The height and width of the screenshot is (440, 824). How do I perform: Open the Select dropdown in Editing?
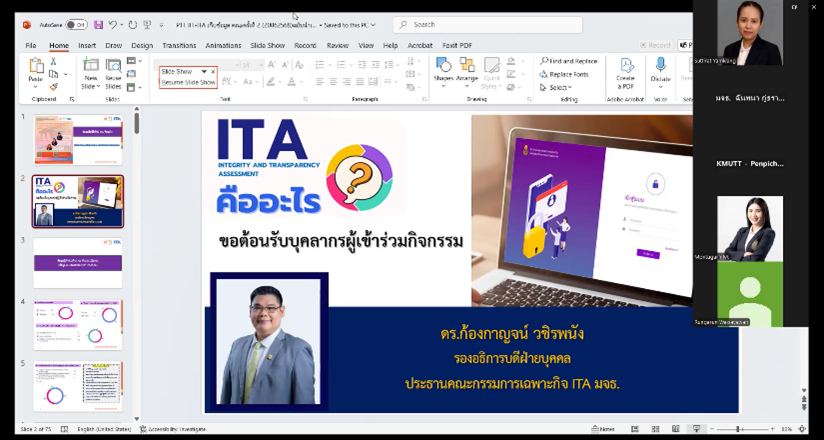coord(556,87)
